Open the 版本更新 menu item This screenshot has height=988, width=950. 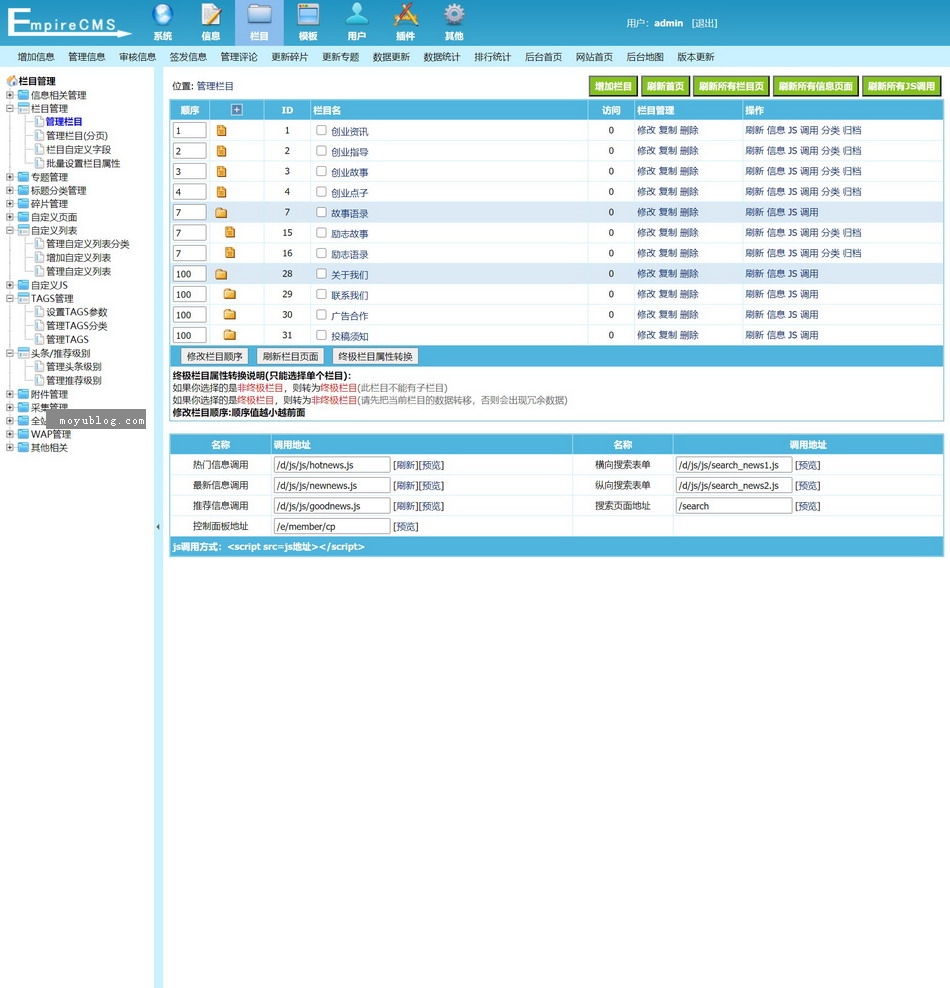coord(695,57)
